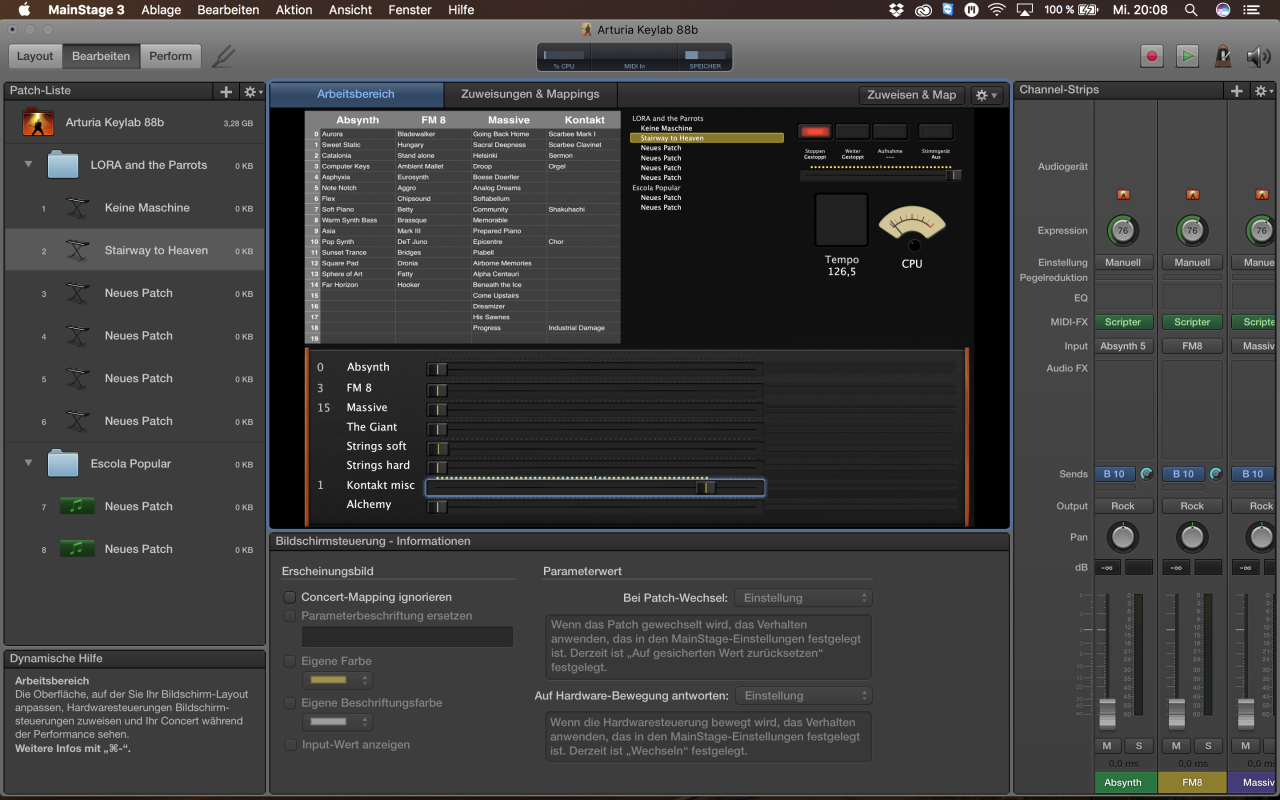Switch to Arbeitsbereich tab
1280x800 pixels.
pos(356,94)
